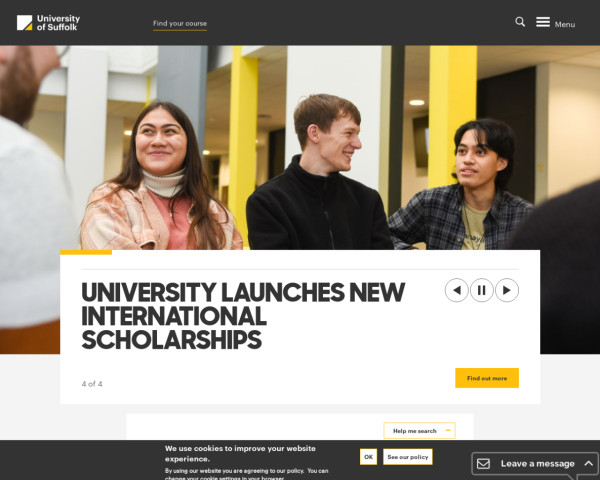The height and width of the screenshot is (480, 600).
Task: Open the See our policy button
Action: [x=408, y=457]
